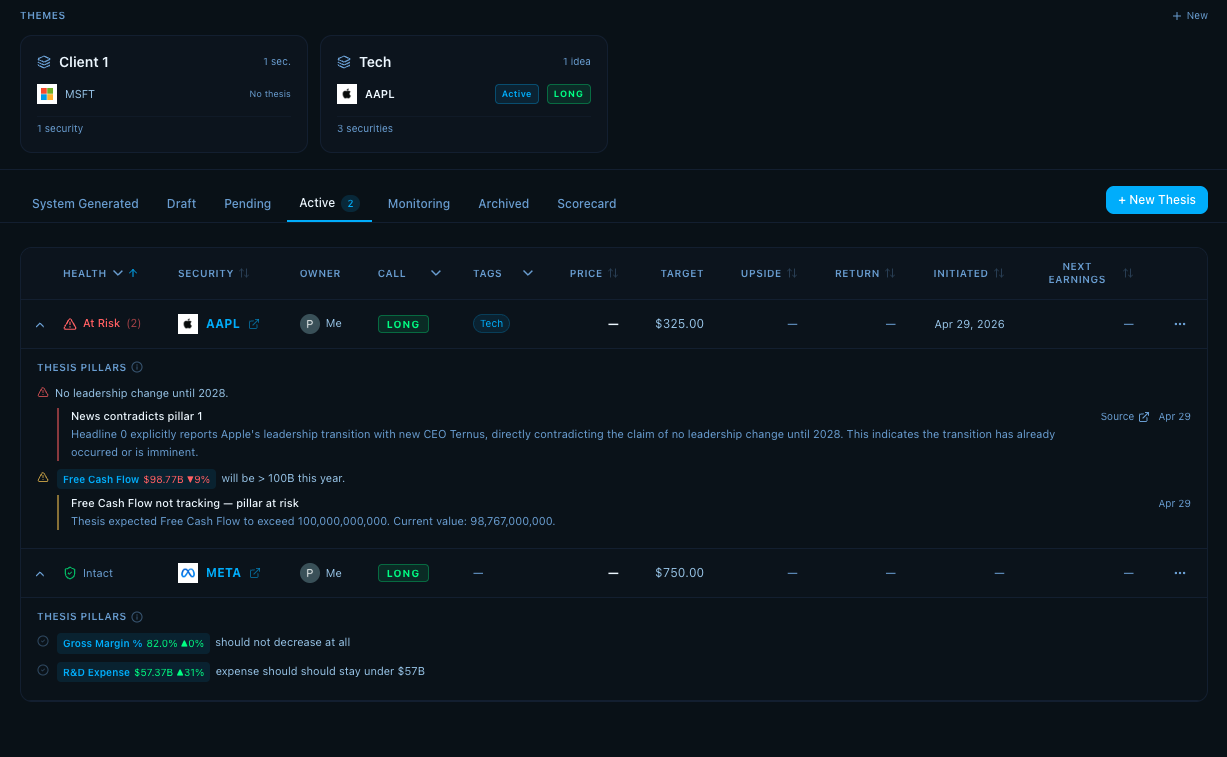
Task: Open the Tags column filter dropdown
Action: (528, 273)
